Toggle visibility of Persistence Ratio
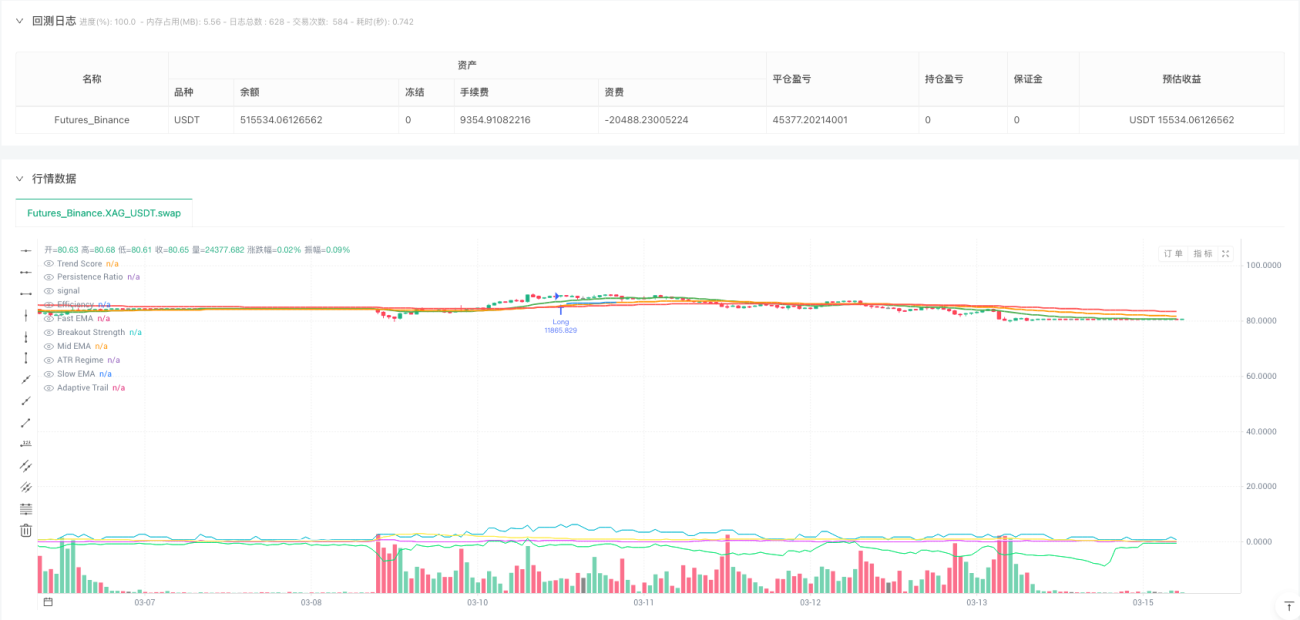The width and height of the screenshot is (1300, 620). click(x=48, y=276)
